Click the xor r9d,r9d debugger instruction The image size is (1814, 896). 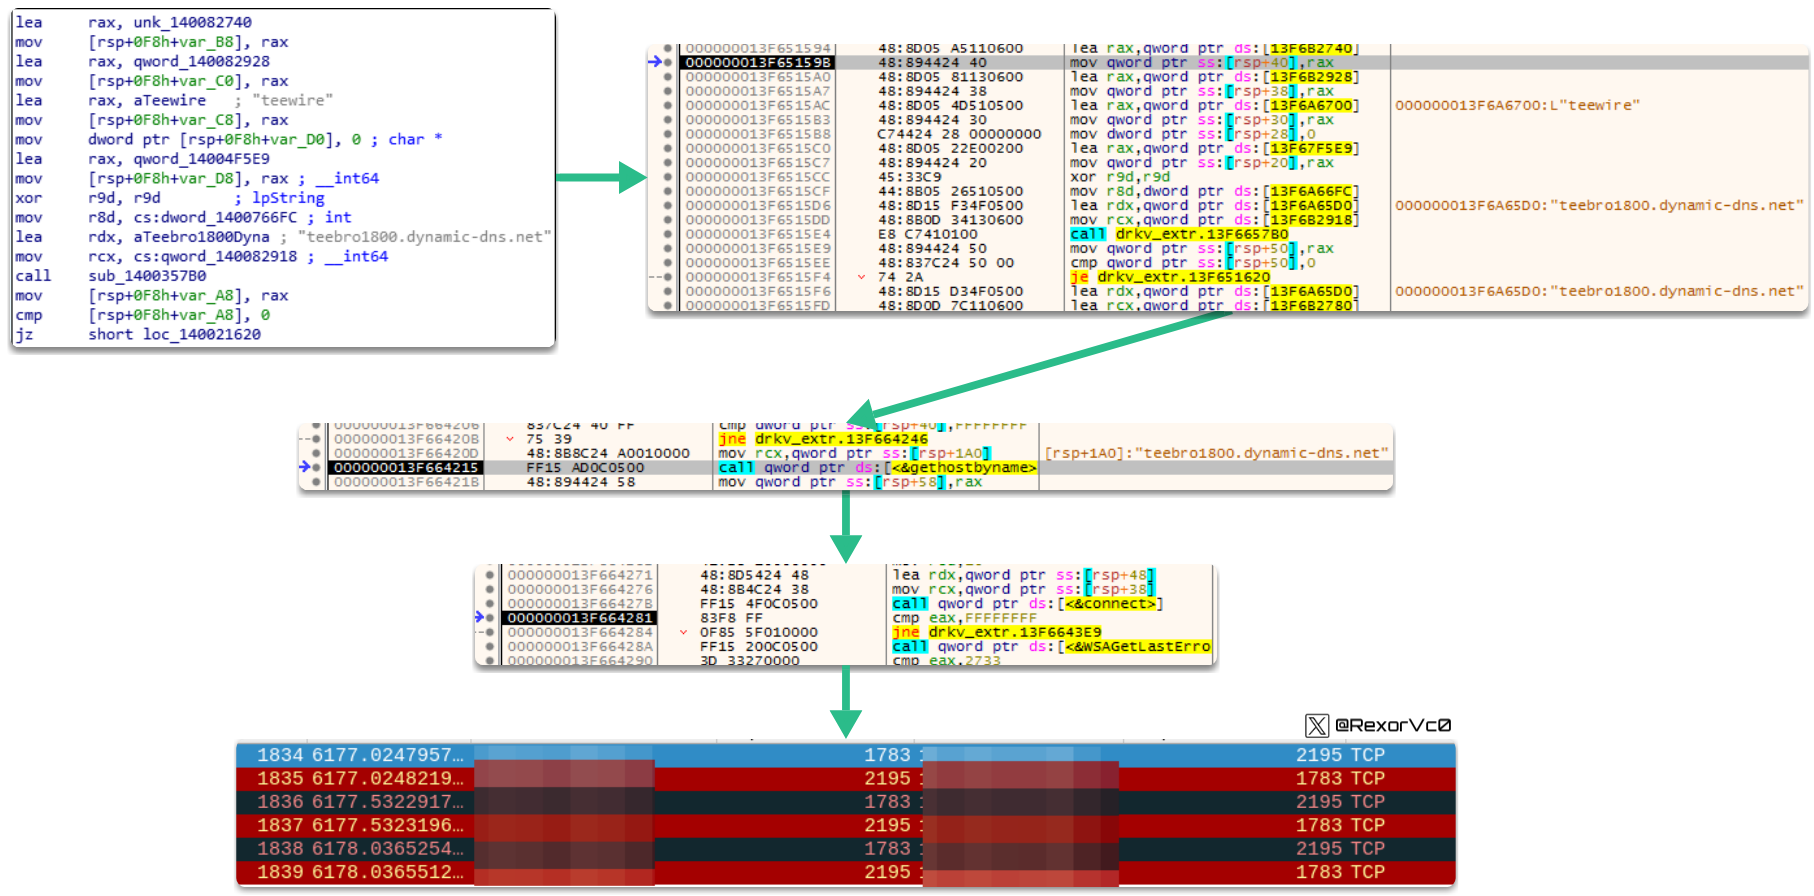[1120, 177]
